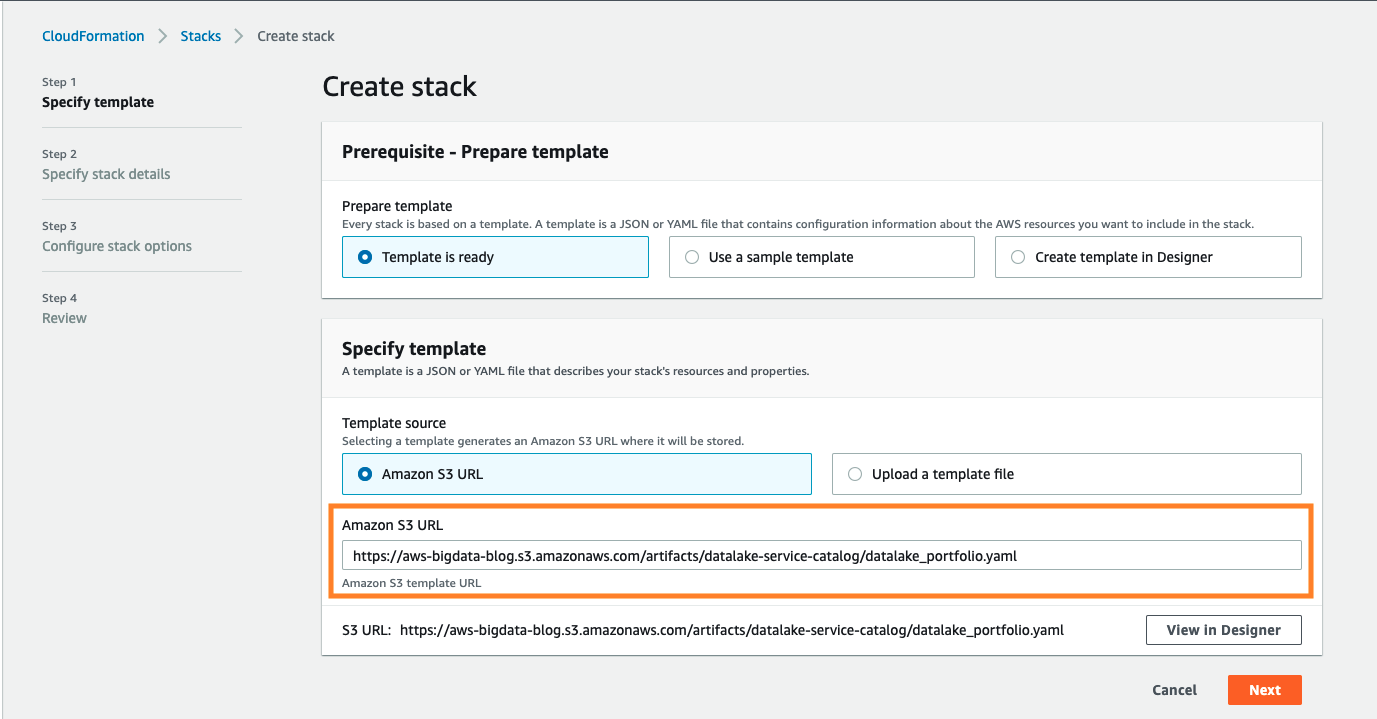Click the chevron separator after CloudFormation breadcrumb
This screenshot has width=1377, height=719.
point(163,36)
